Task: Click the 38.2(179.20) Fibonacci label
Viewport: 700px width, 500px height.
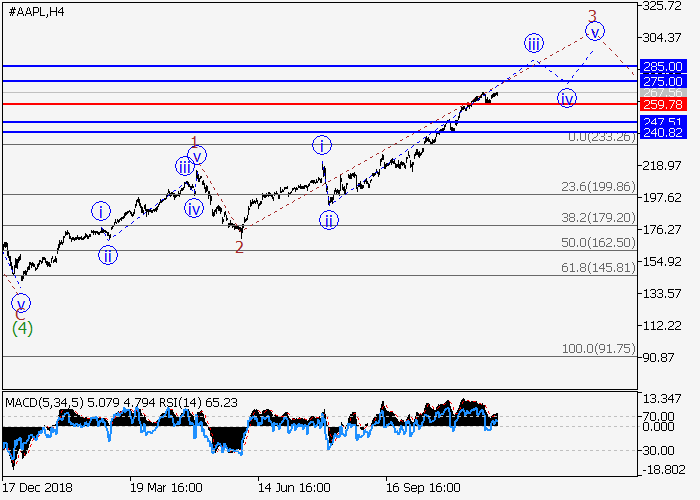Action: [598, 217]
